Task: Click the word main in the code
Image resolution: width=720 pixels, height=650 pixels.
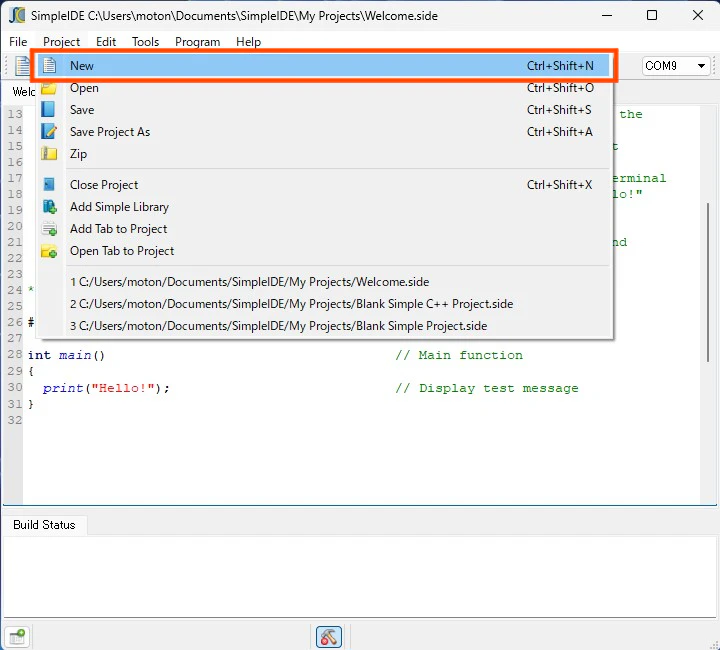Action: point(75,355)
